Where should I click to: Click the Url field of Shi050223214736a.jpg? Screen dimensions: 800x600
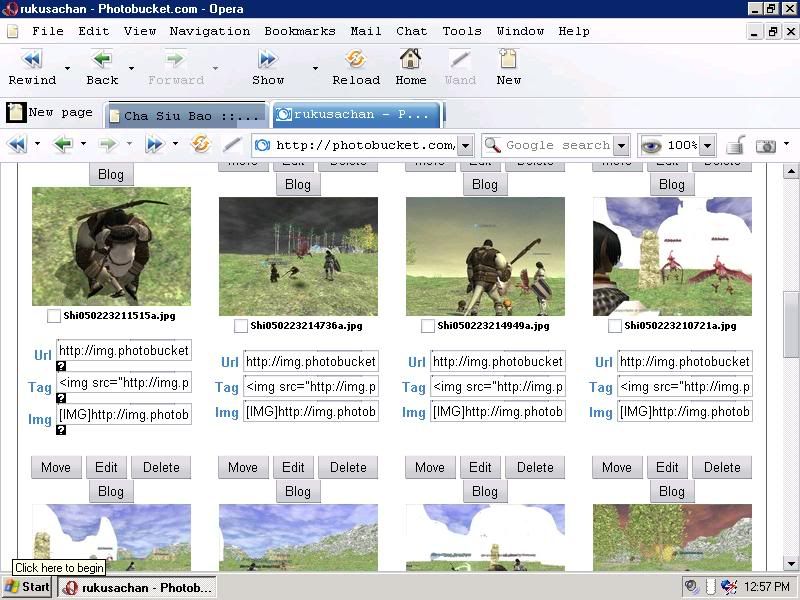pos(311,362)
